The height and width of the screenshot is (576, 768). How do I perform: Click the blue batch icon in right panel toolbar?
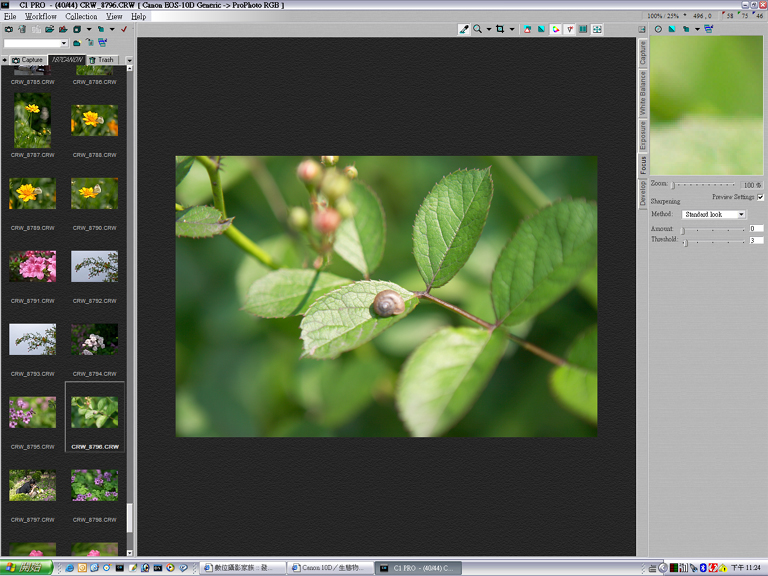[709, 29]
